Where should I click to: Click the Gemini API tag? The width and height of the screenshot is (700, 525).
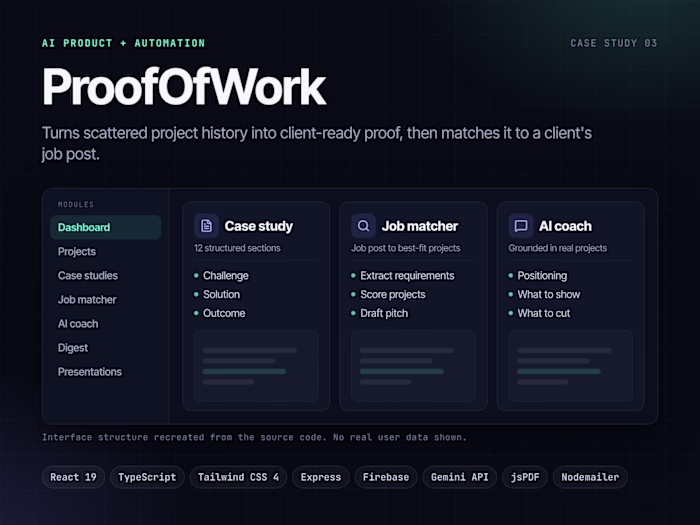pos(459,477)
